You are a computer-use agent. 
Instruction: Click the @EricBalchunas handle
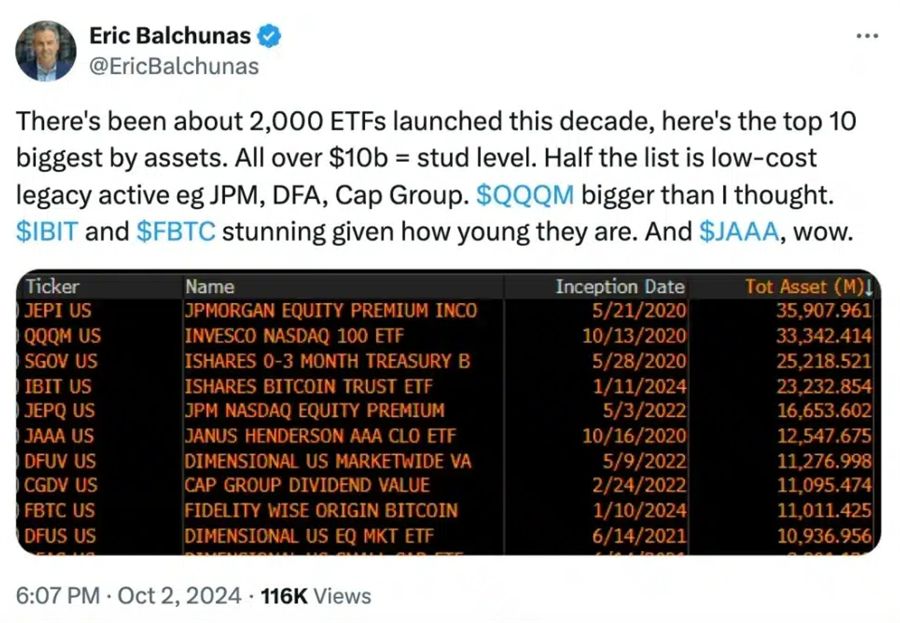click(174, 66)
